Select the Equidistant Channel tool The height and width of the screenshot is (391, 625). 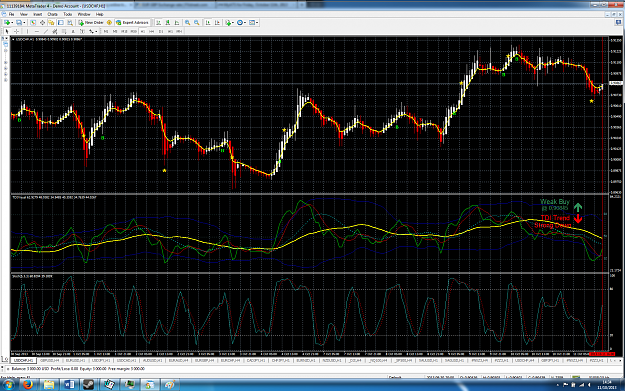[55, 31]
